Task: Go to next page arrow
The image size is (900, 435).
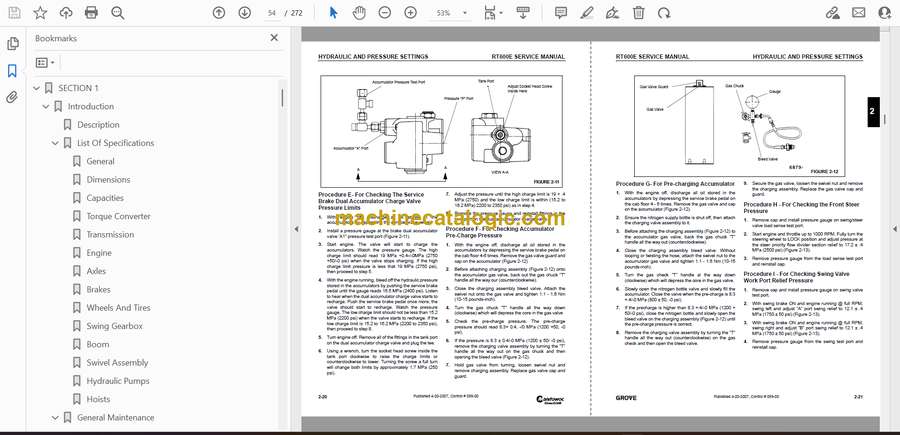Action: point(245,13)
